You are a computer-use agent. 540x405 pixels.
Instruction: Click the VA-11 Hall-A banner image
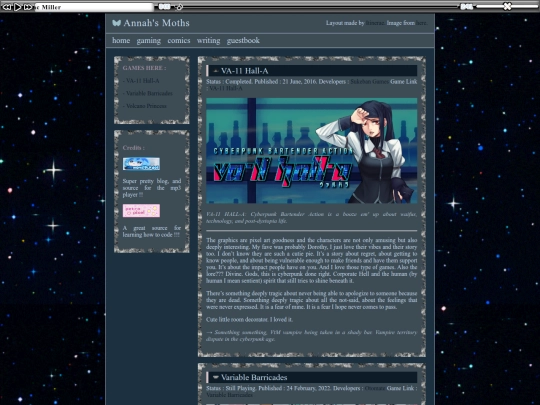pos(311,150)
